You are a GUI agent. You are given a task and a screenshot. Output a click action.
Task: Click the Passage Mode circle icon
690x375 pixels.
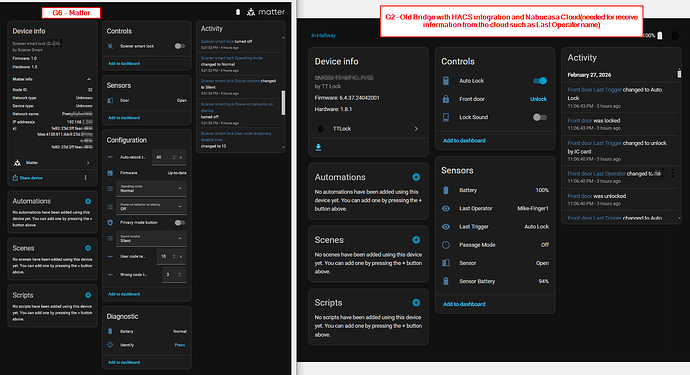tap(446, 245)
